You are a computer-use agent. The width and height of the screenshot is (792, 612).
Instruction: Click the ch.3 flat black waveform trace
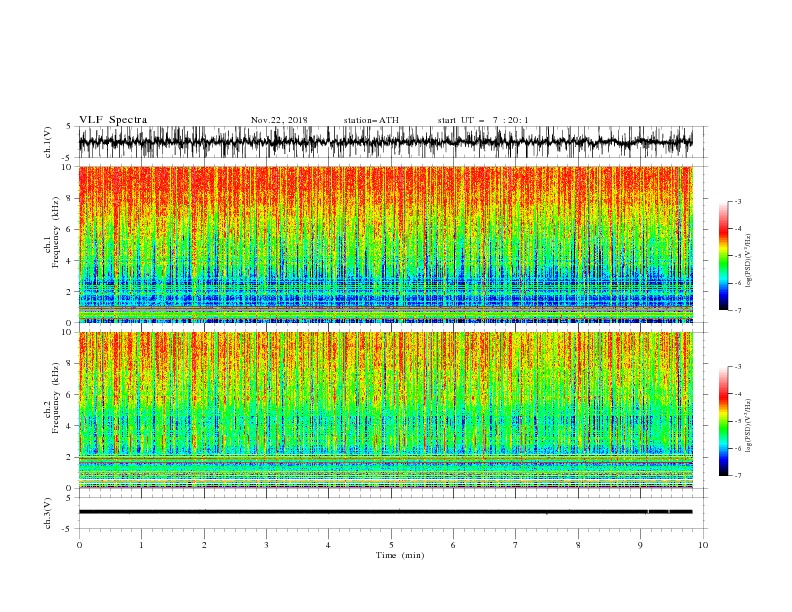(x=385, y=512)
